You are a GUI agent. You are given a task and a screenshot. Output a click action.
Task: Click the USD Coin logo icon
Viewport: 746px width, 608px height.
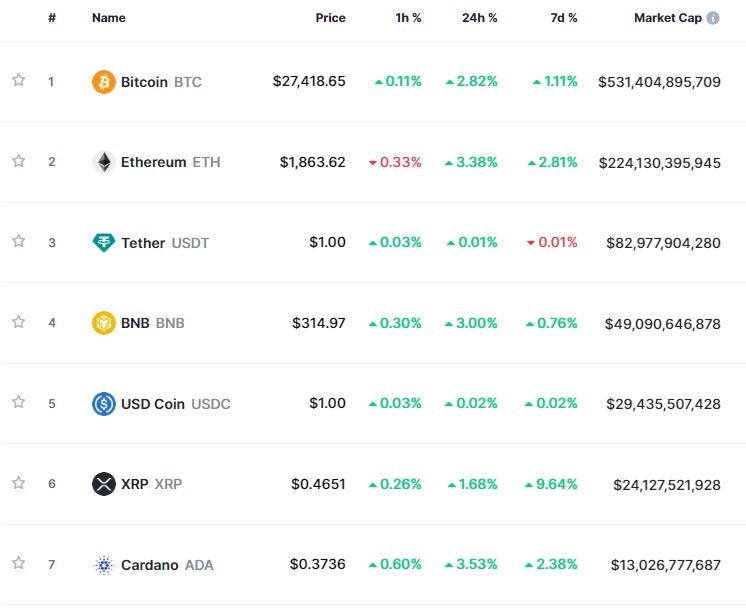[x=104, y=404]
